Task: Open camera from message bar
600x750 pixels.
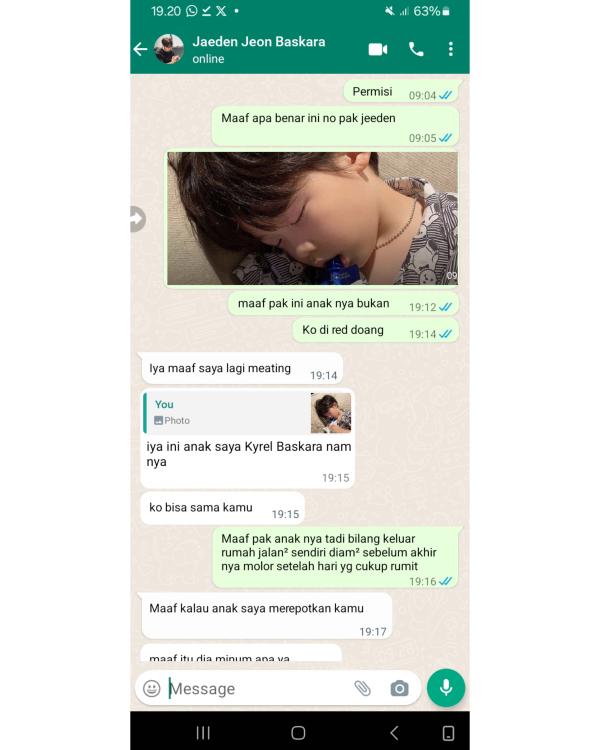Action: 400,688
